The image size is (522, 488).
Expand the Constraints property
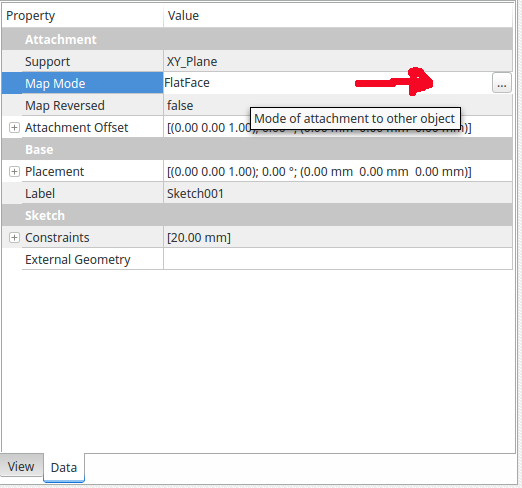coord(14,237)
